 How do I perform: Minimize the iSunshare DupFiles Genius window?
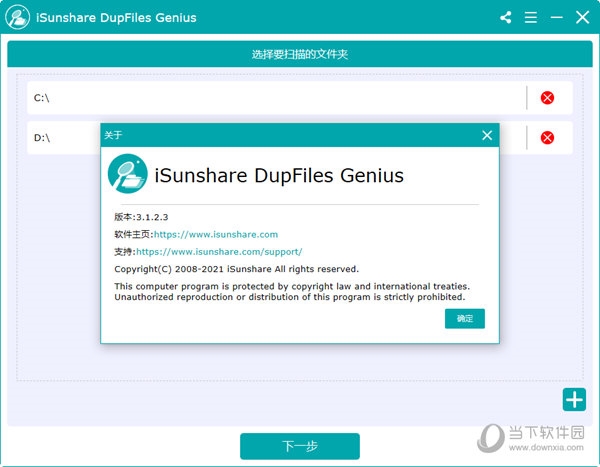[556, 17]
